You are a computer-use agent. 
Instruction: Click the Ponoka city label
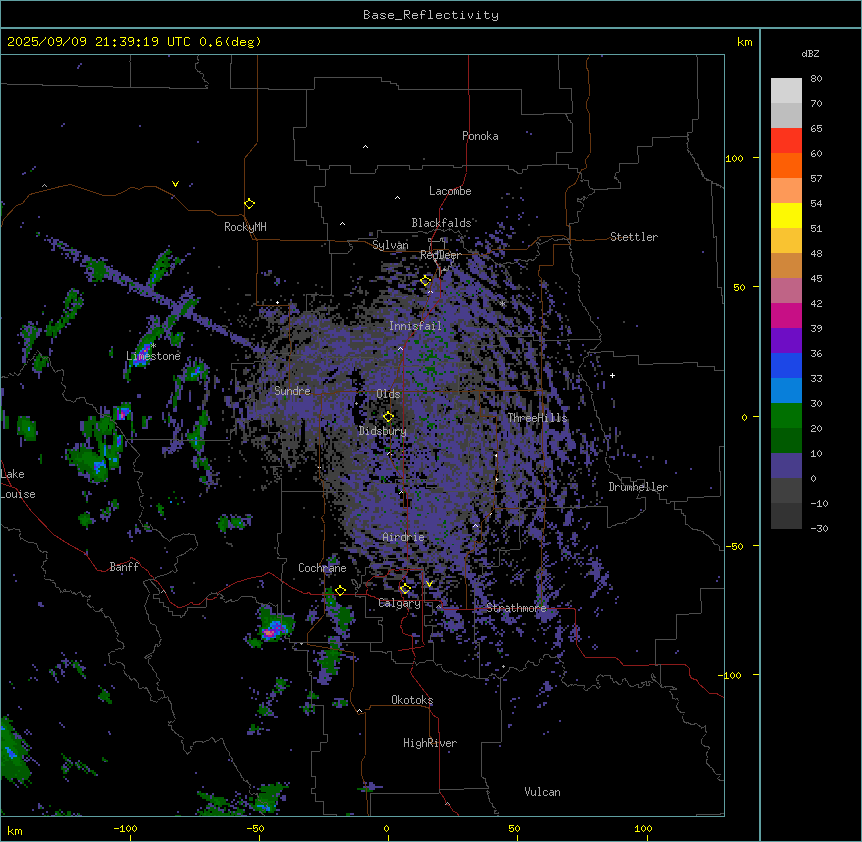[480, 136]
